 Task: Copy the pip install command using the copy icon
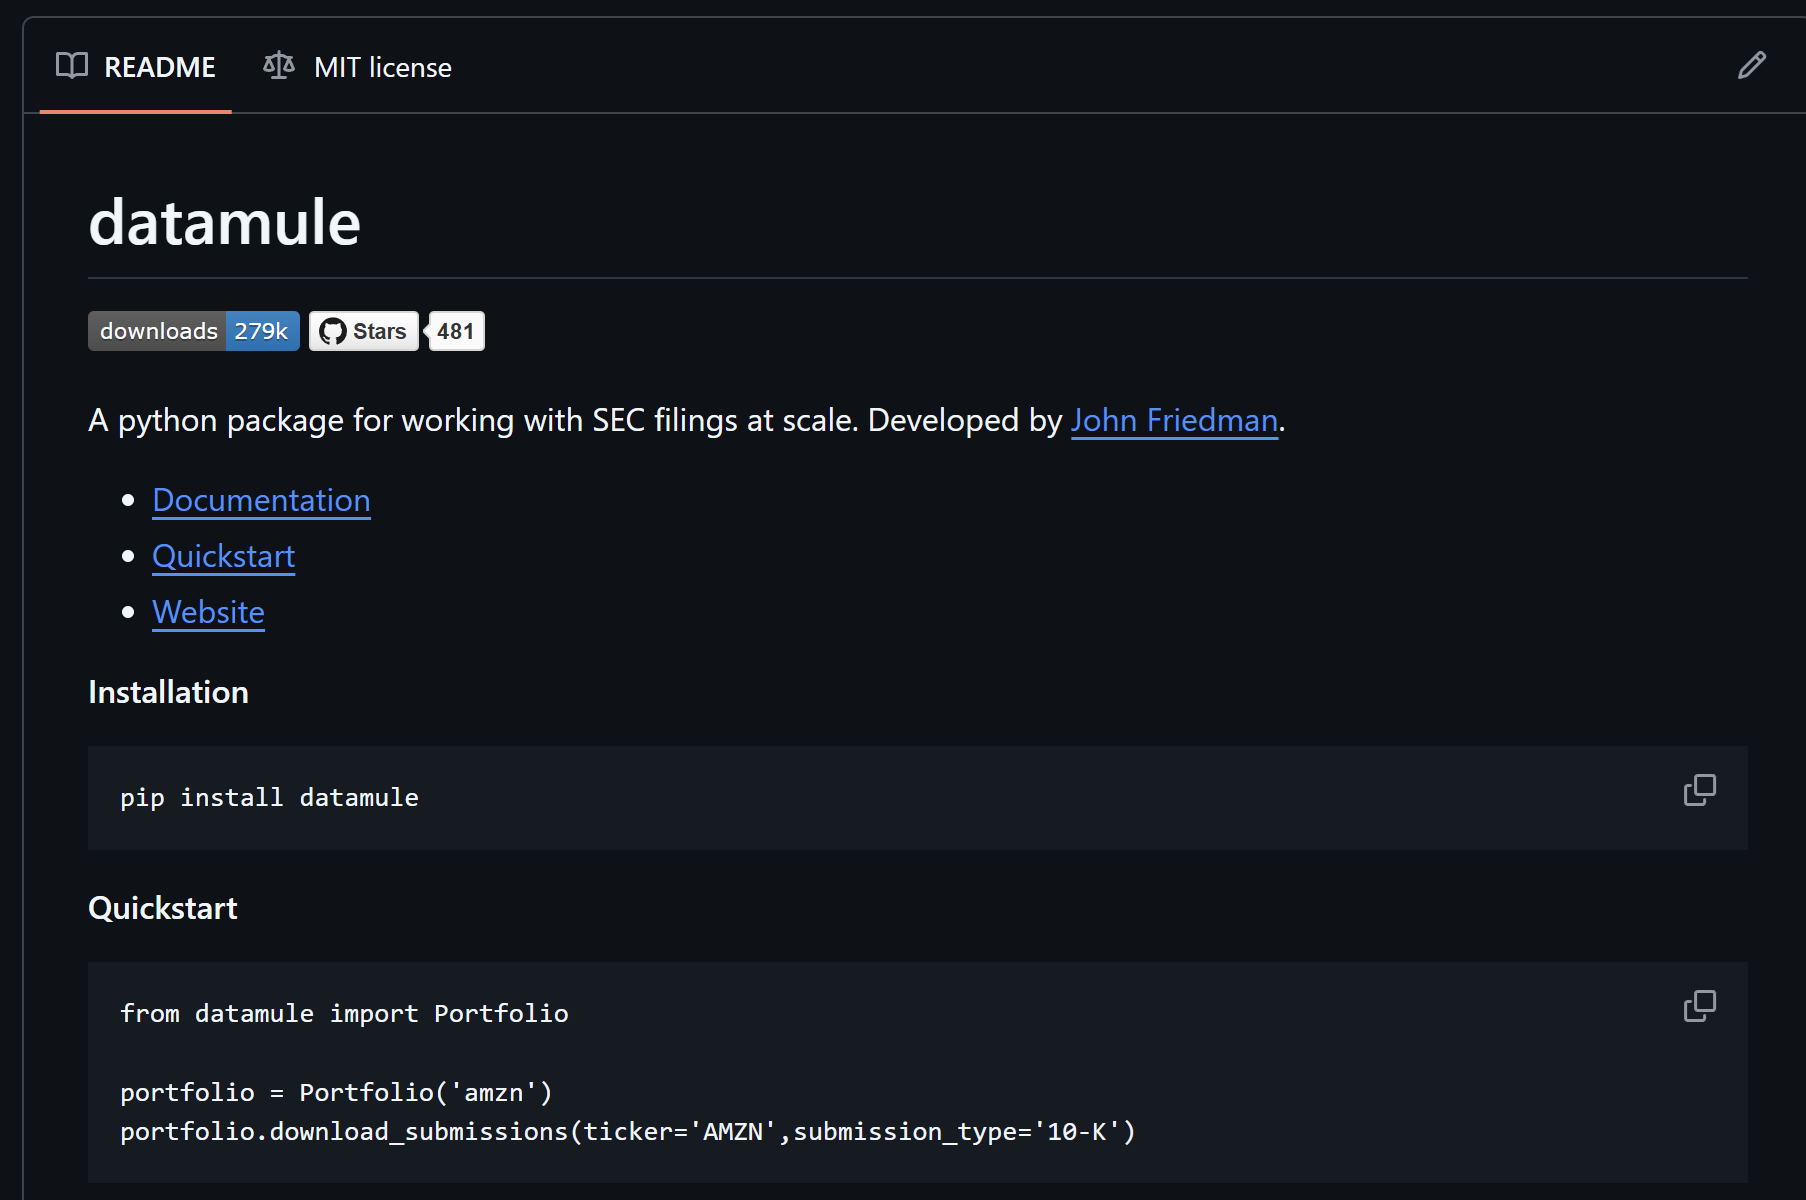(1699, 790)
